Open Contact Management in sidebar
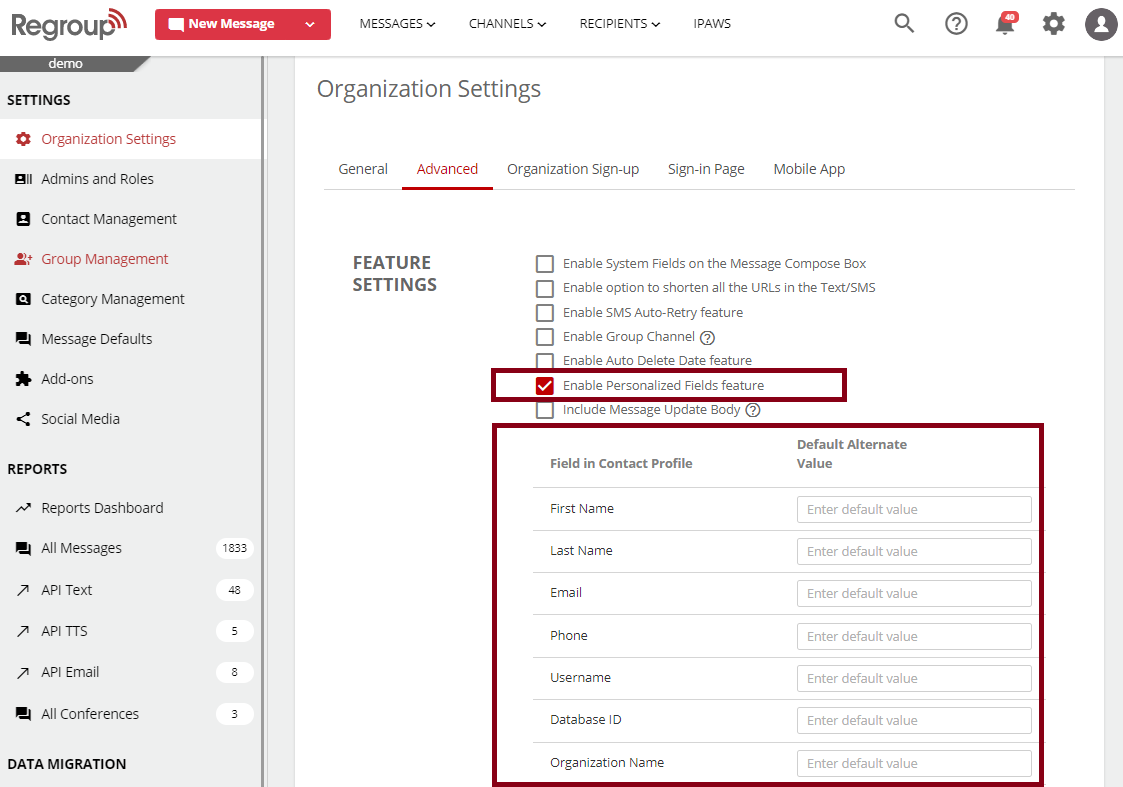The width and height of the screenshot is (1123, 787). (x=108, y=219)
